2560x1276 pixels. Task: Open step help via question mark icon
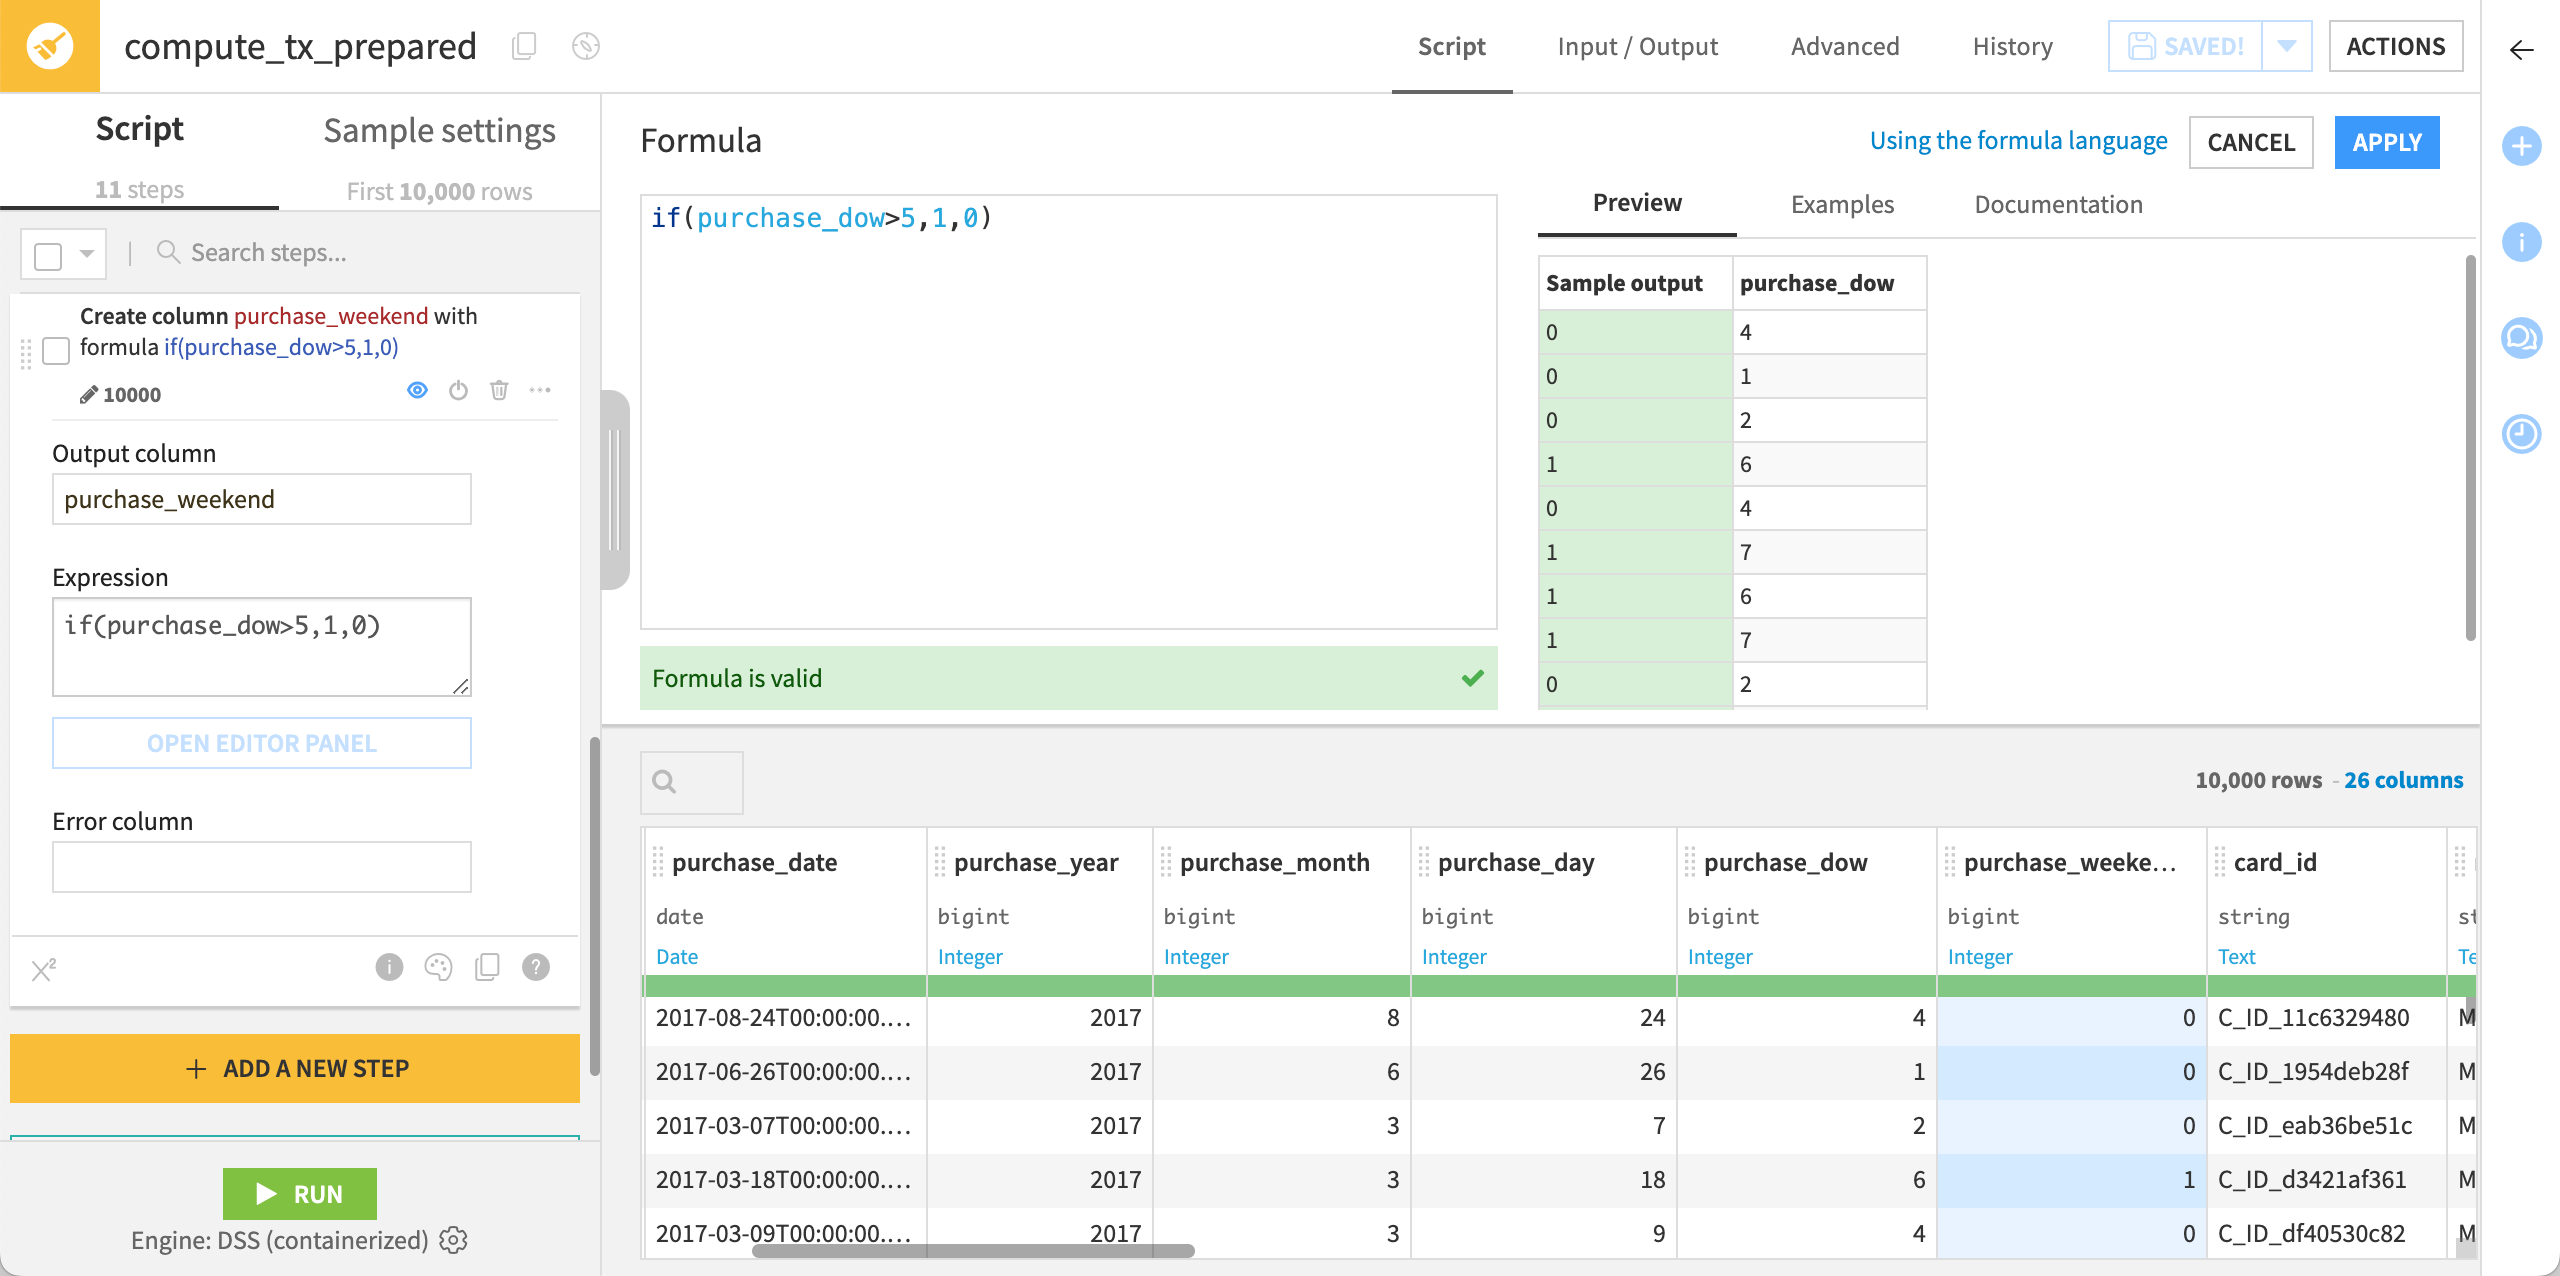click(535, 967)
